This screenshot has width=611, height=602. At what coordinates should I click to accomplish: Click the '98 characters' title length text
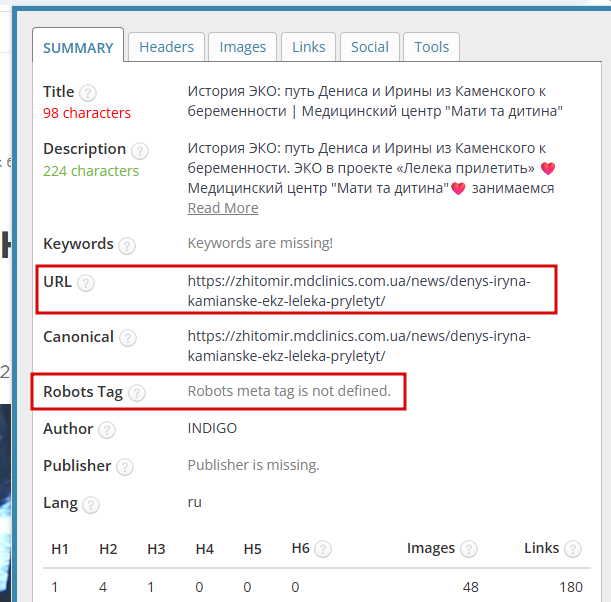[x=87, y=113]
